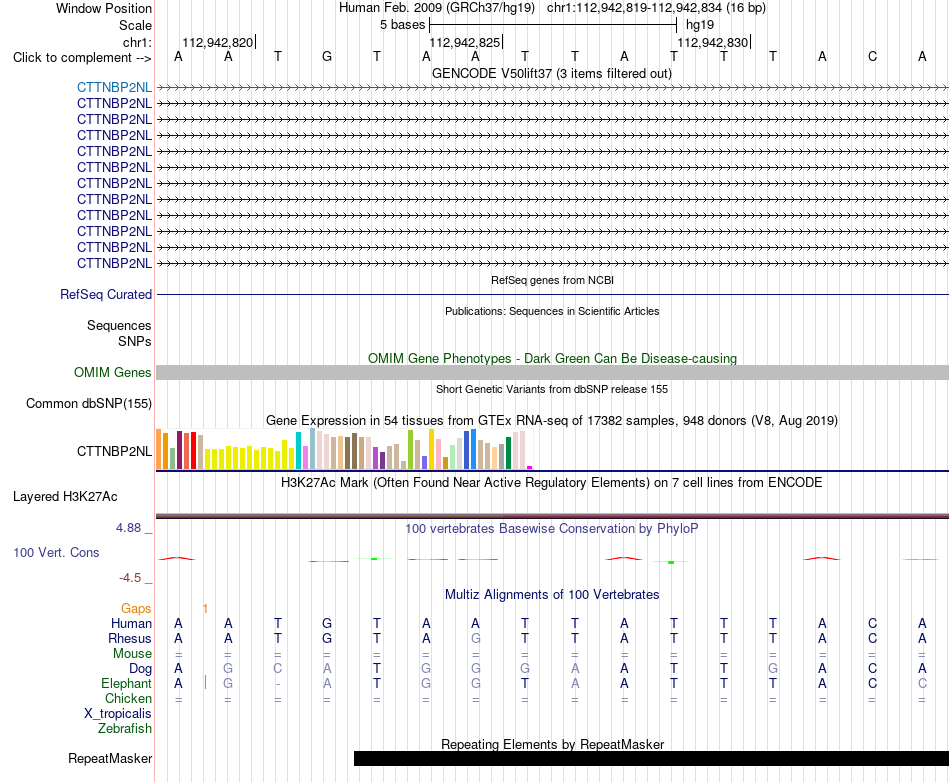Select the Mouse alignment row label
The width and height of the screenshot is (950, 782).
(x=132, y=654)
